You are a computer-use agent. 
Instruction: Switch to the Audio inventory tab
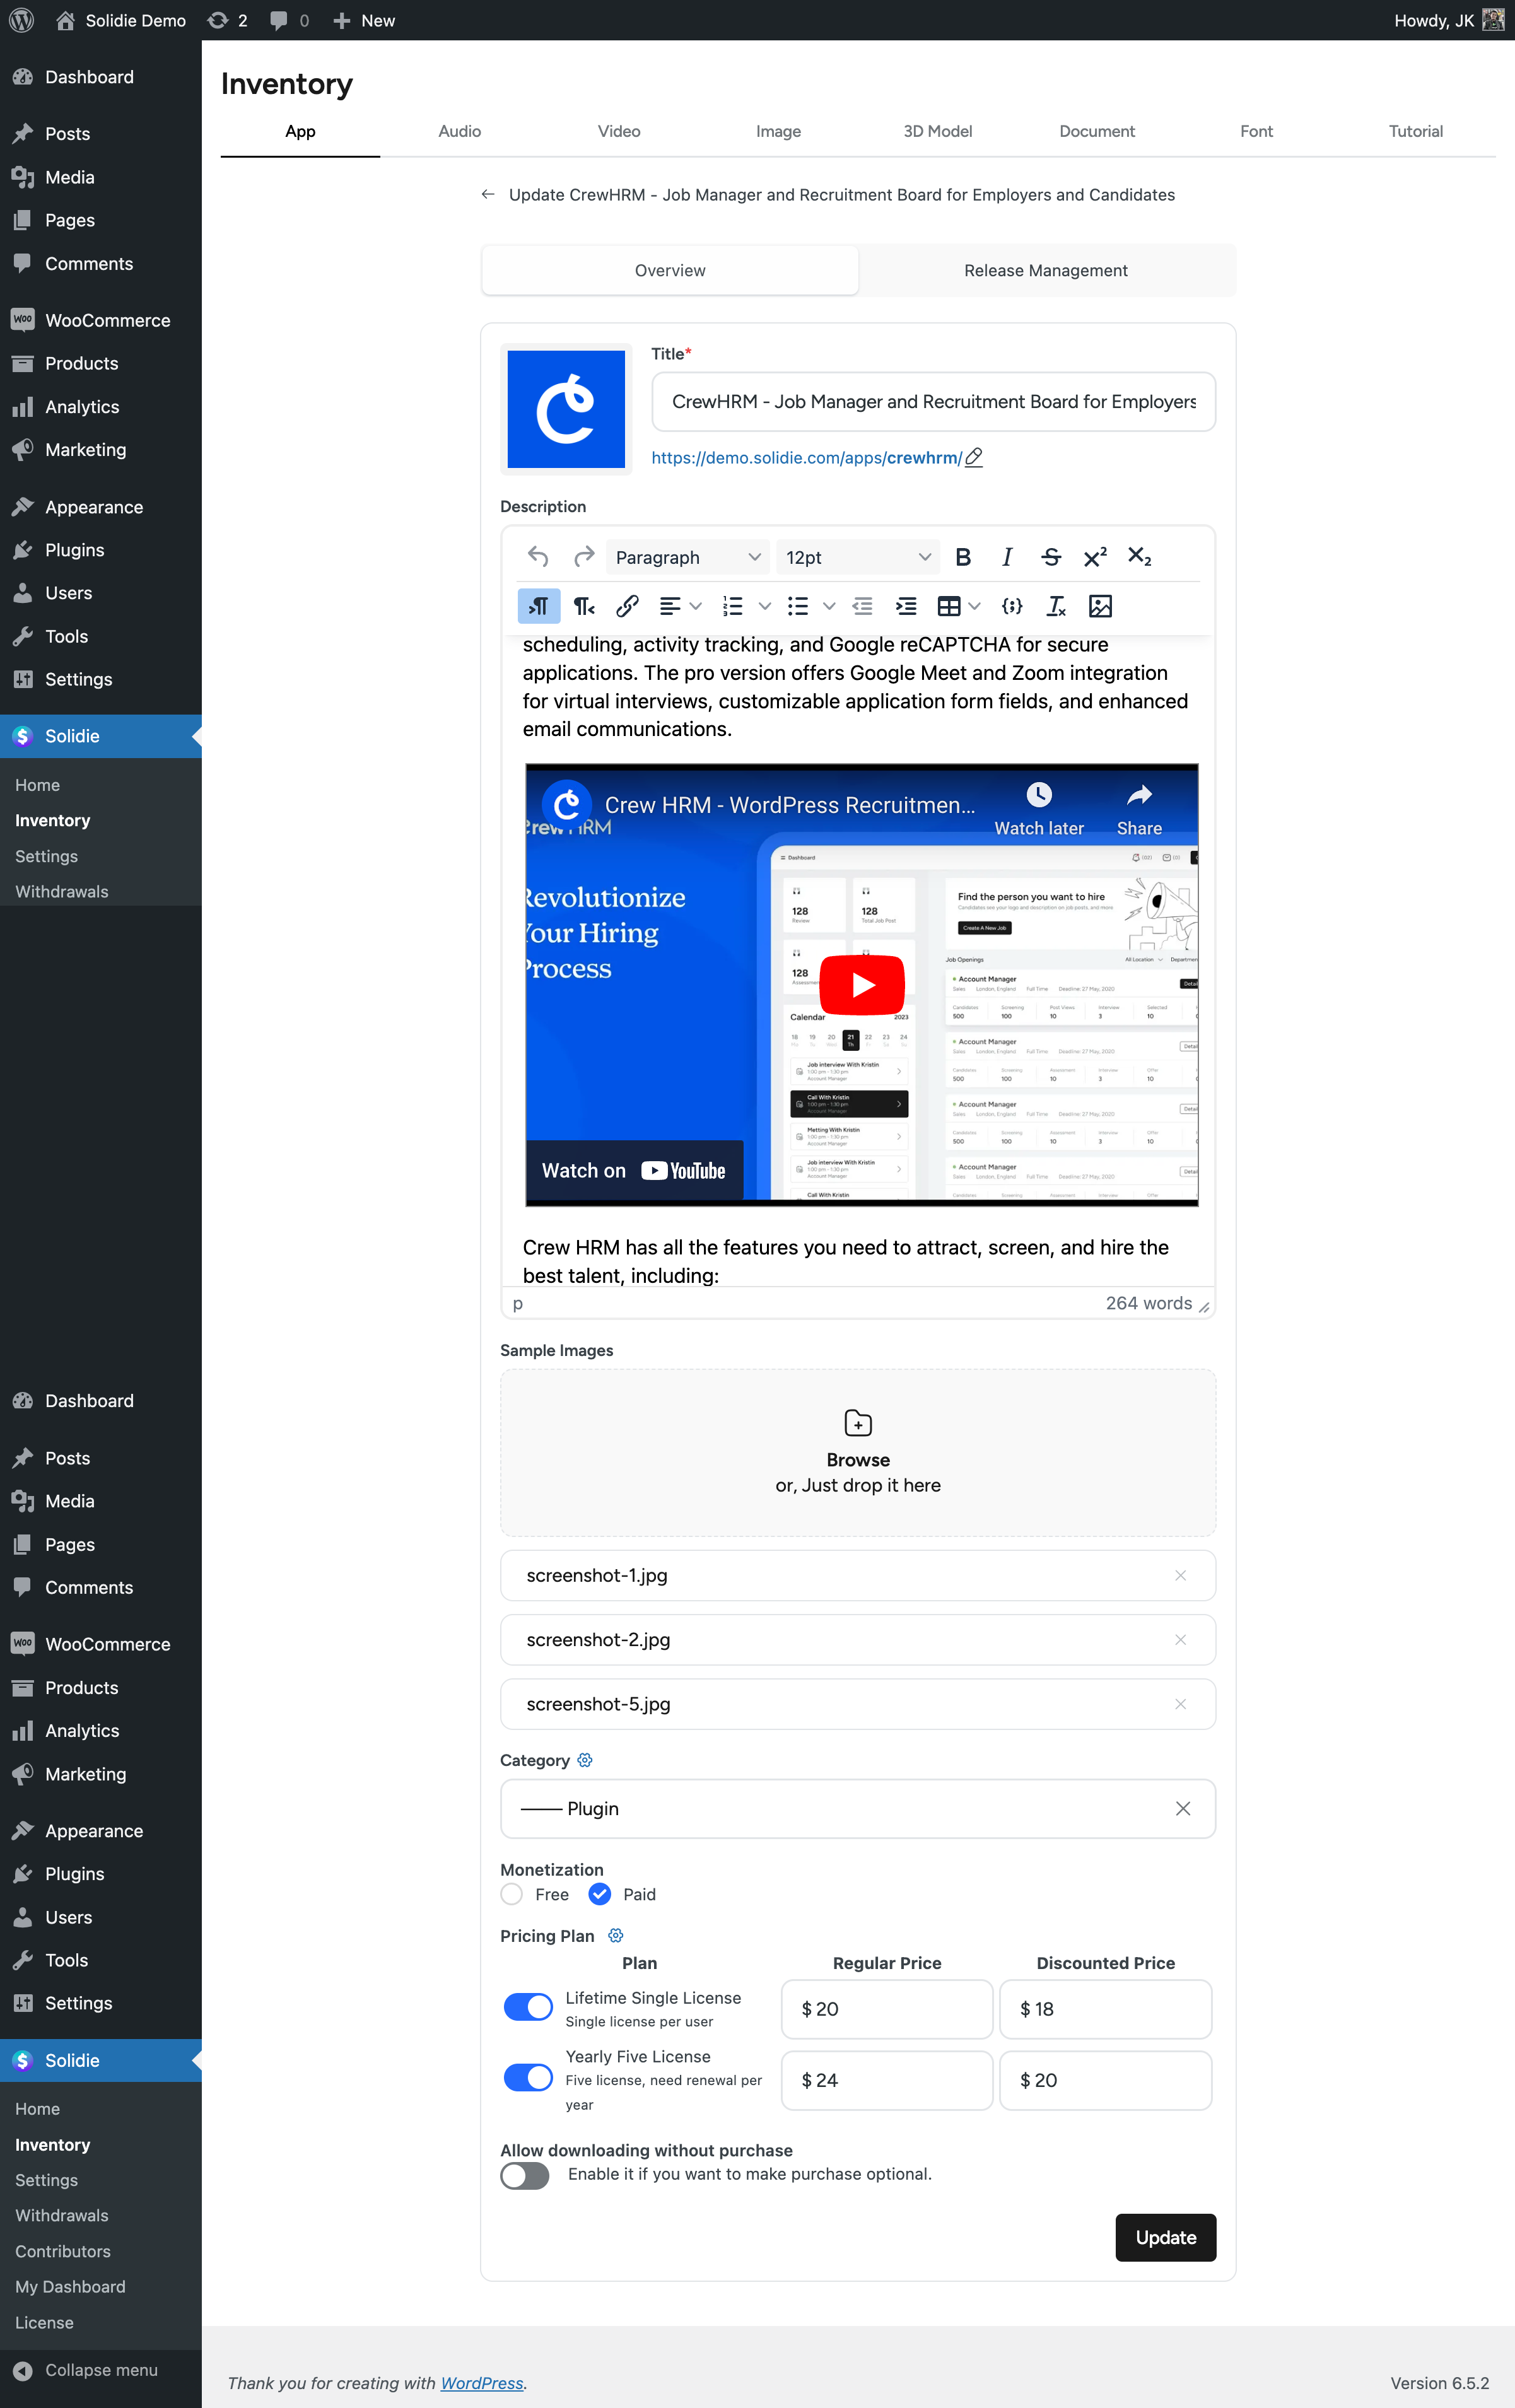[x=459, y=131]
